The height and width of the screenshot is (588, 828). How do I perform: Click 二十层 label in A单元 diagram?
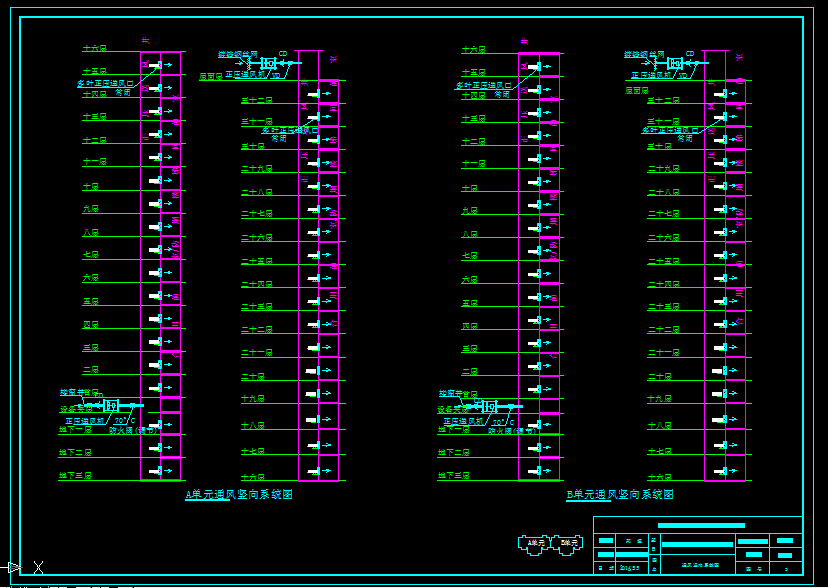(253, 376)
